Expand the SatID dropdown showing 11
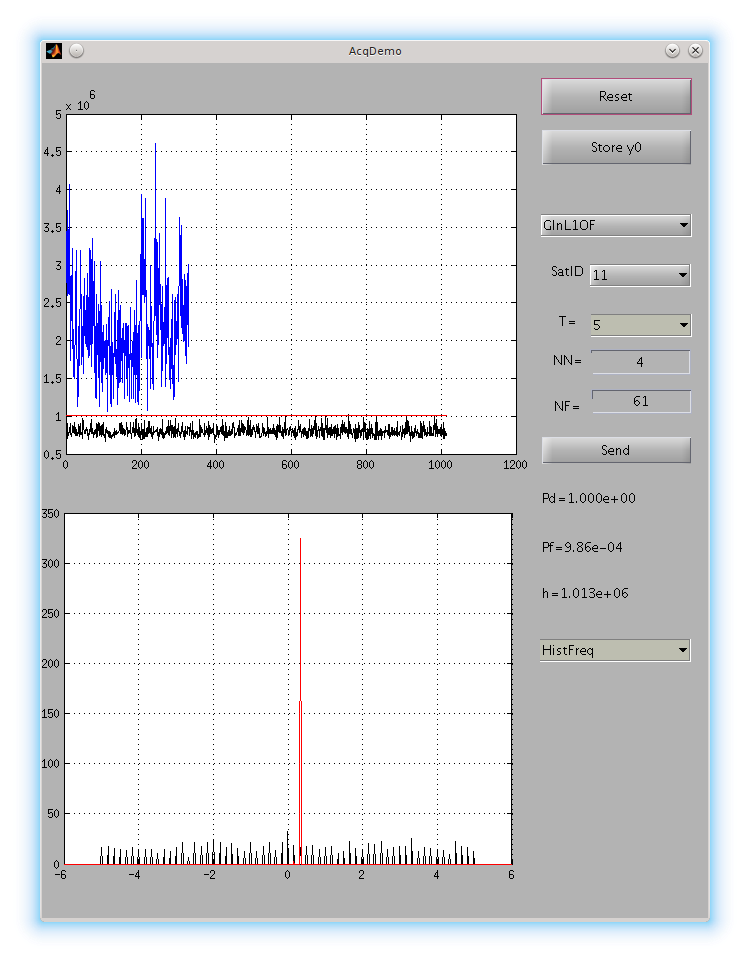The height and width of the screenshot is (962, 750). (x=640, y=275)
